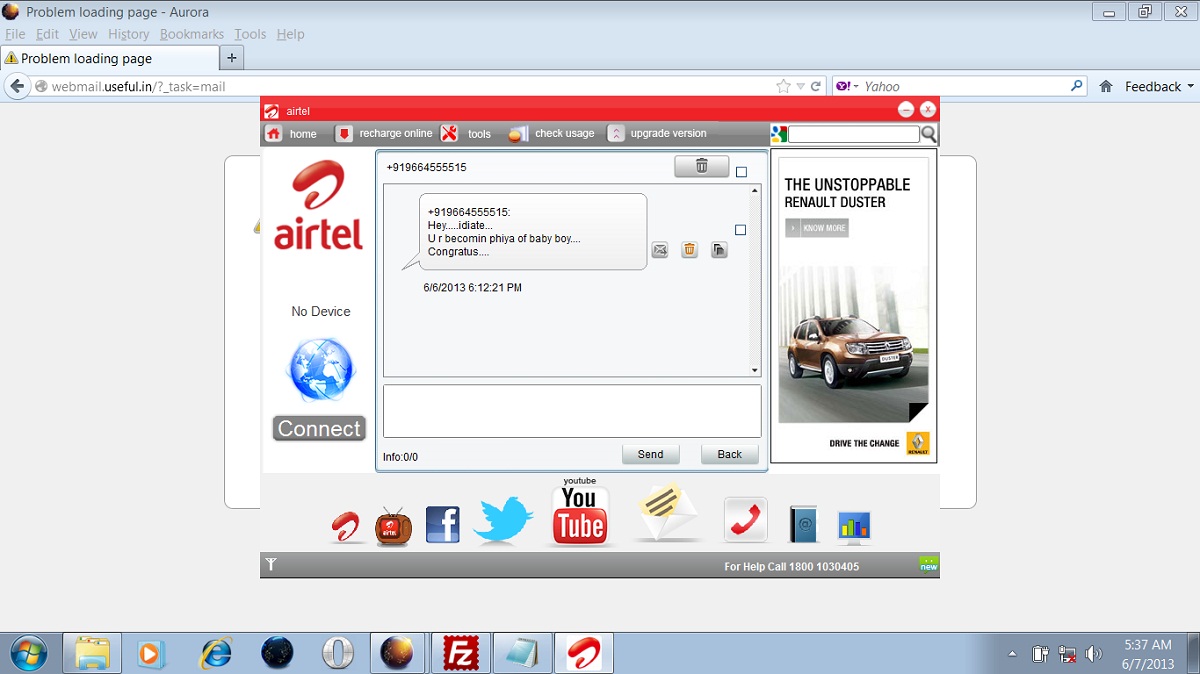The height and width of the screenshot is (674, 1200).
Task: Click the volume speaker tray icon
Action: pyautogui.click(x=1095, y=654)
